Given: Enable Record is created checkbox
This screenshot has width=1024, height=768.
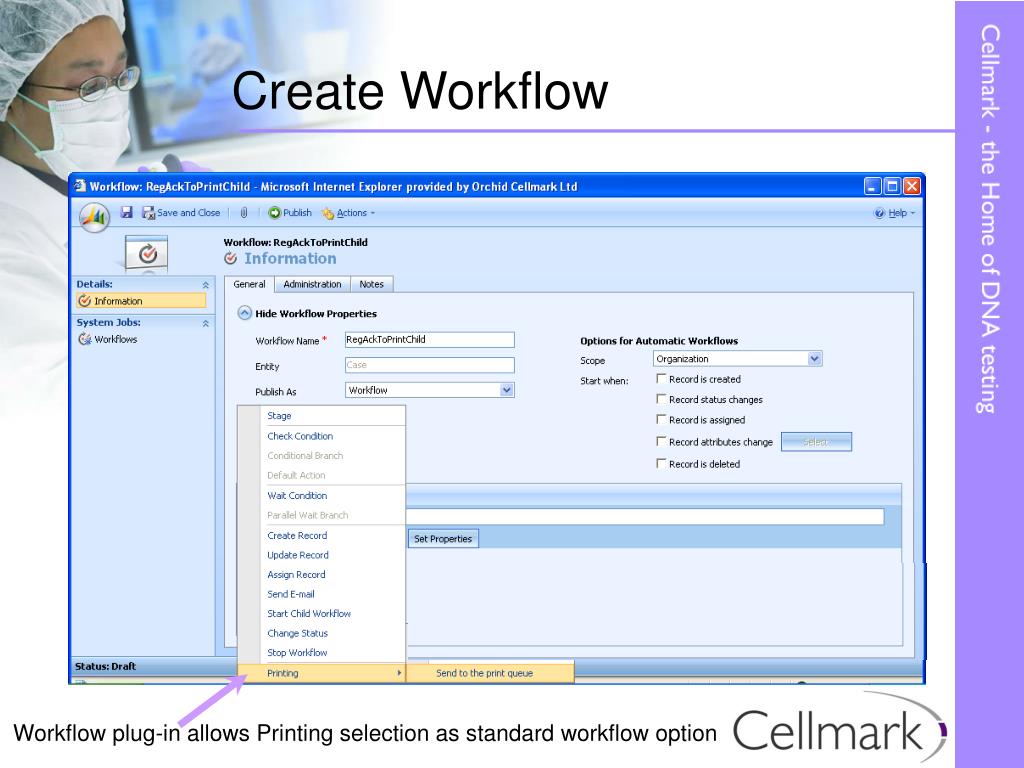Looking at the screenshot, I should pos(662,379).
